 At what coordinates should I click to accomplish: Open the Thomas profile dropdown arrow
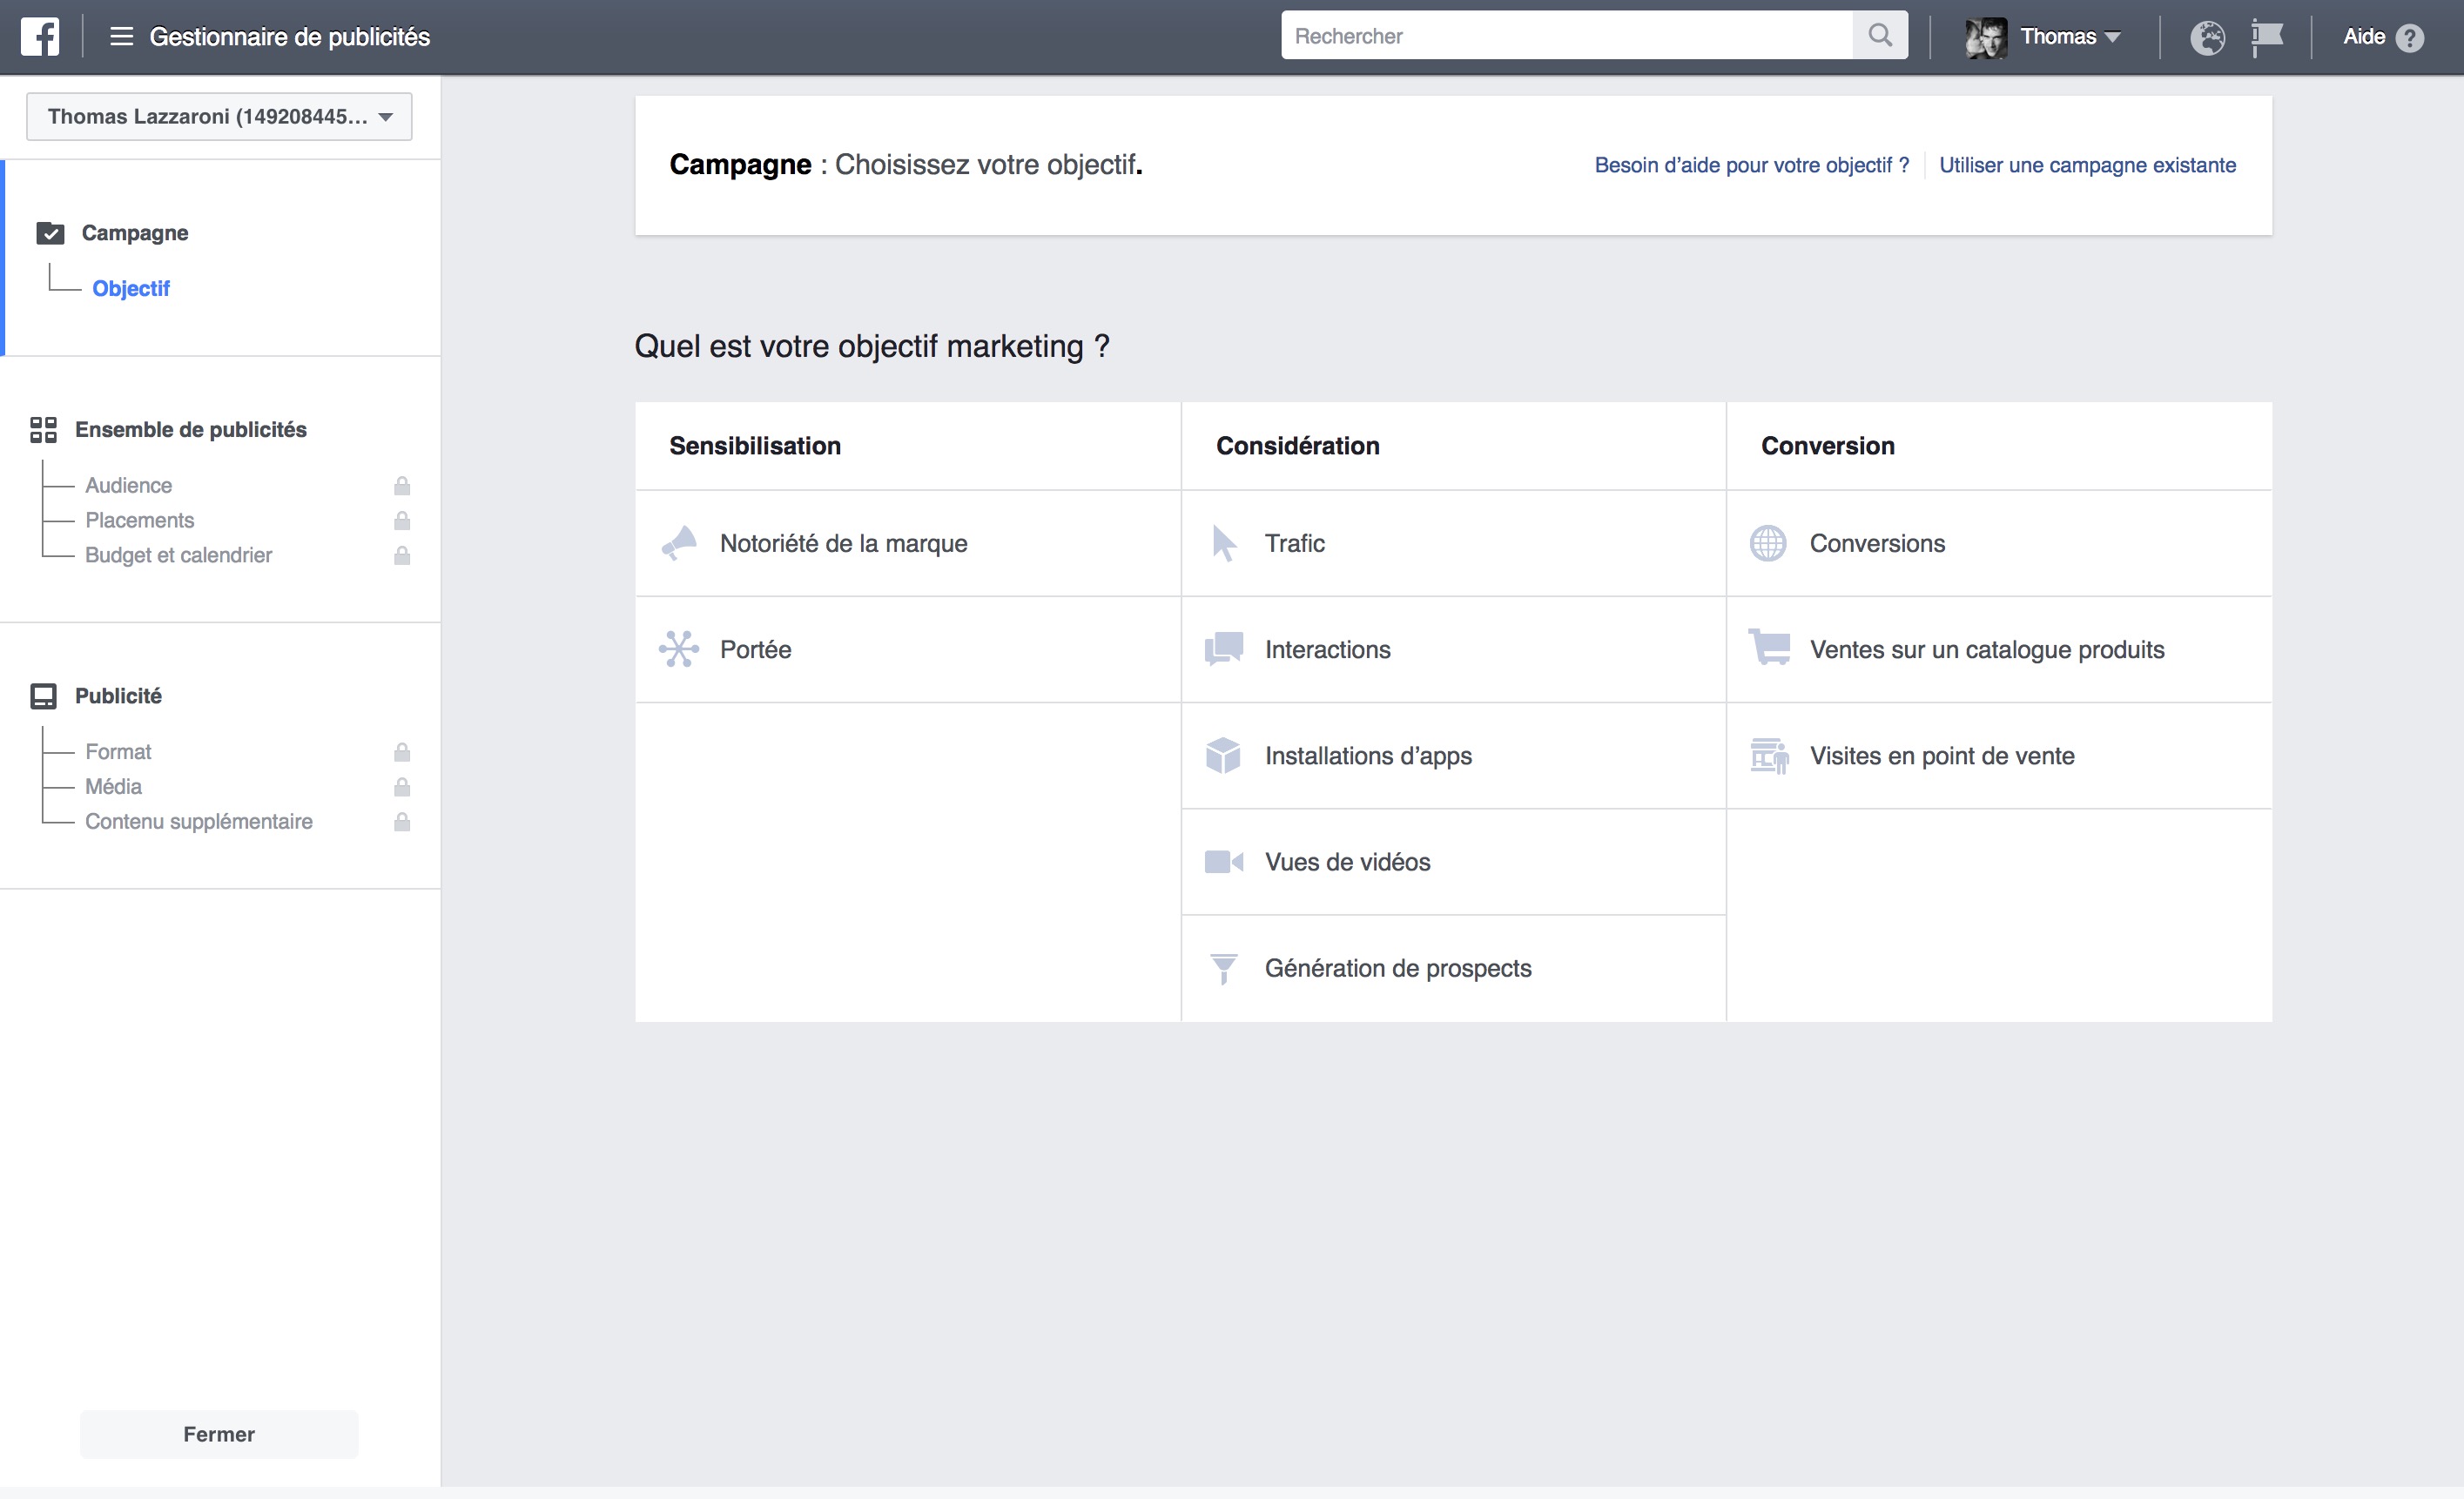point(2112,37)
